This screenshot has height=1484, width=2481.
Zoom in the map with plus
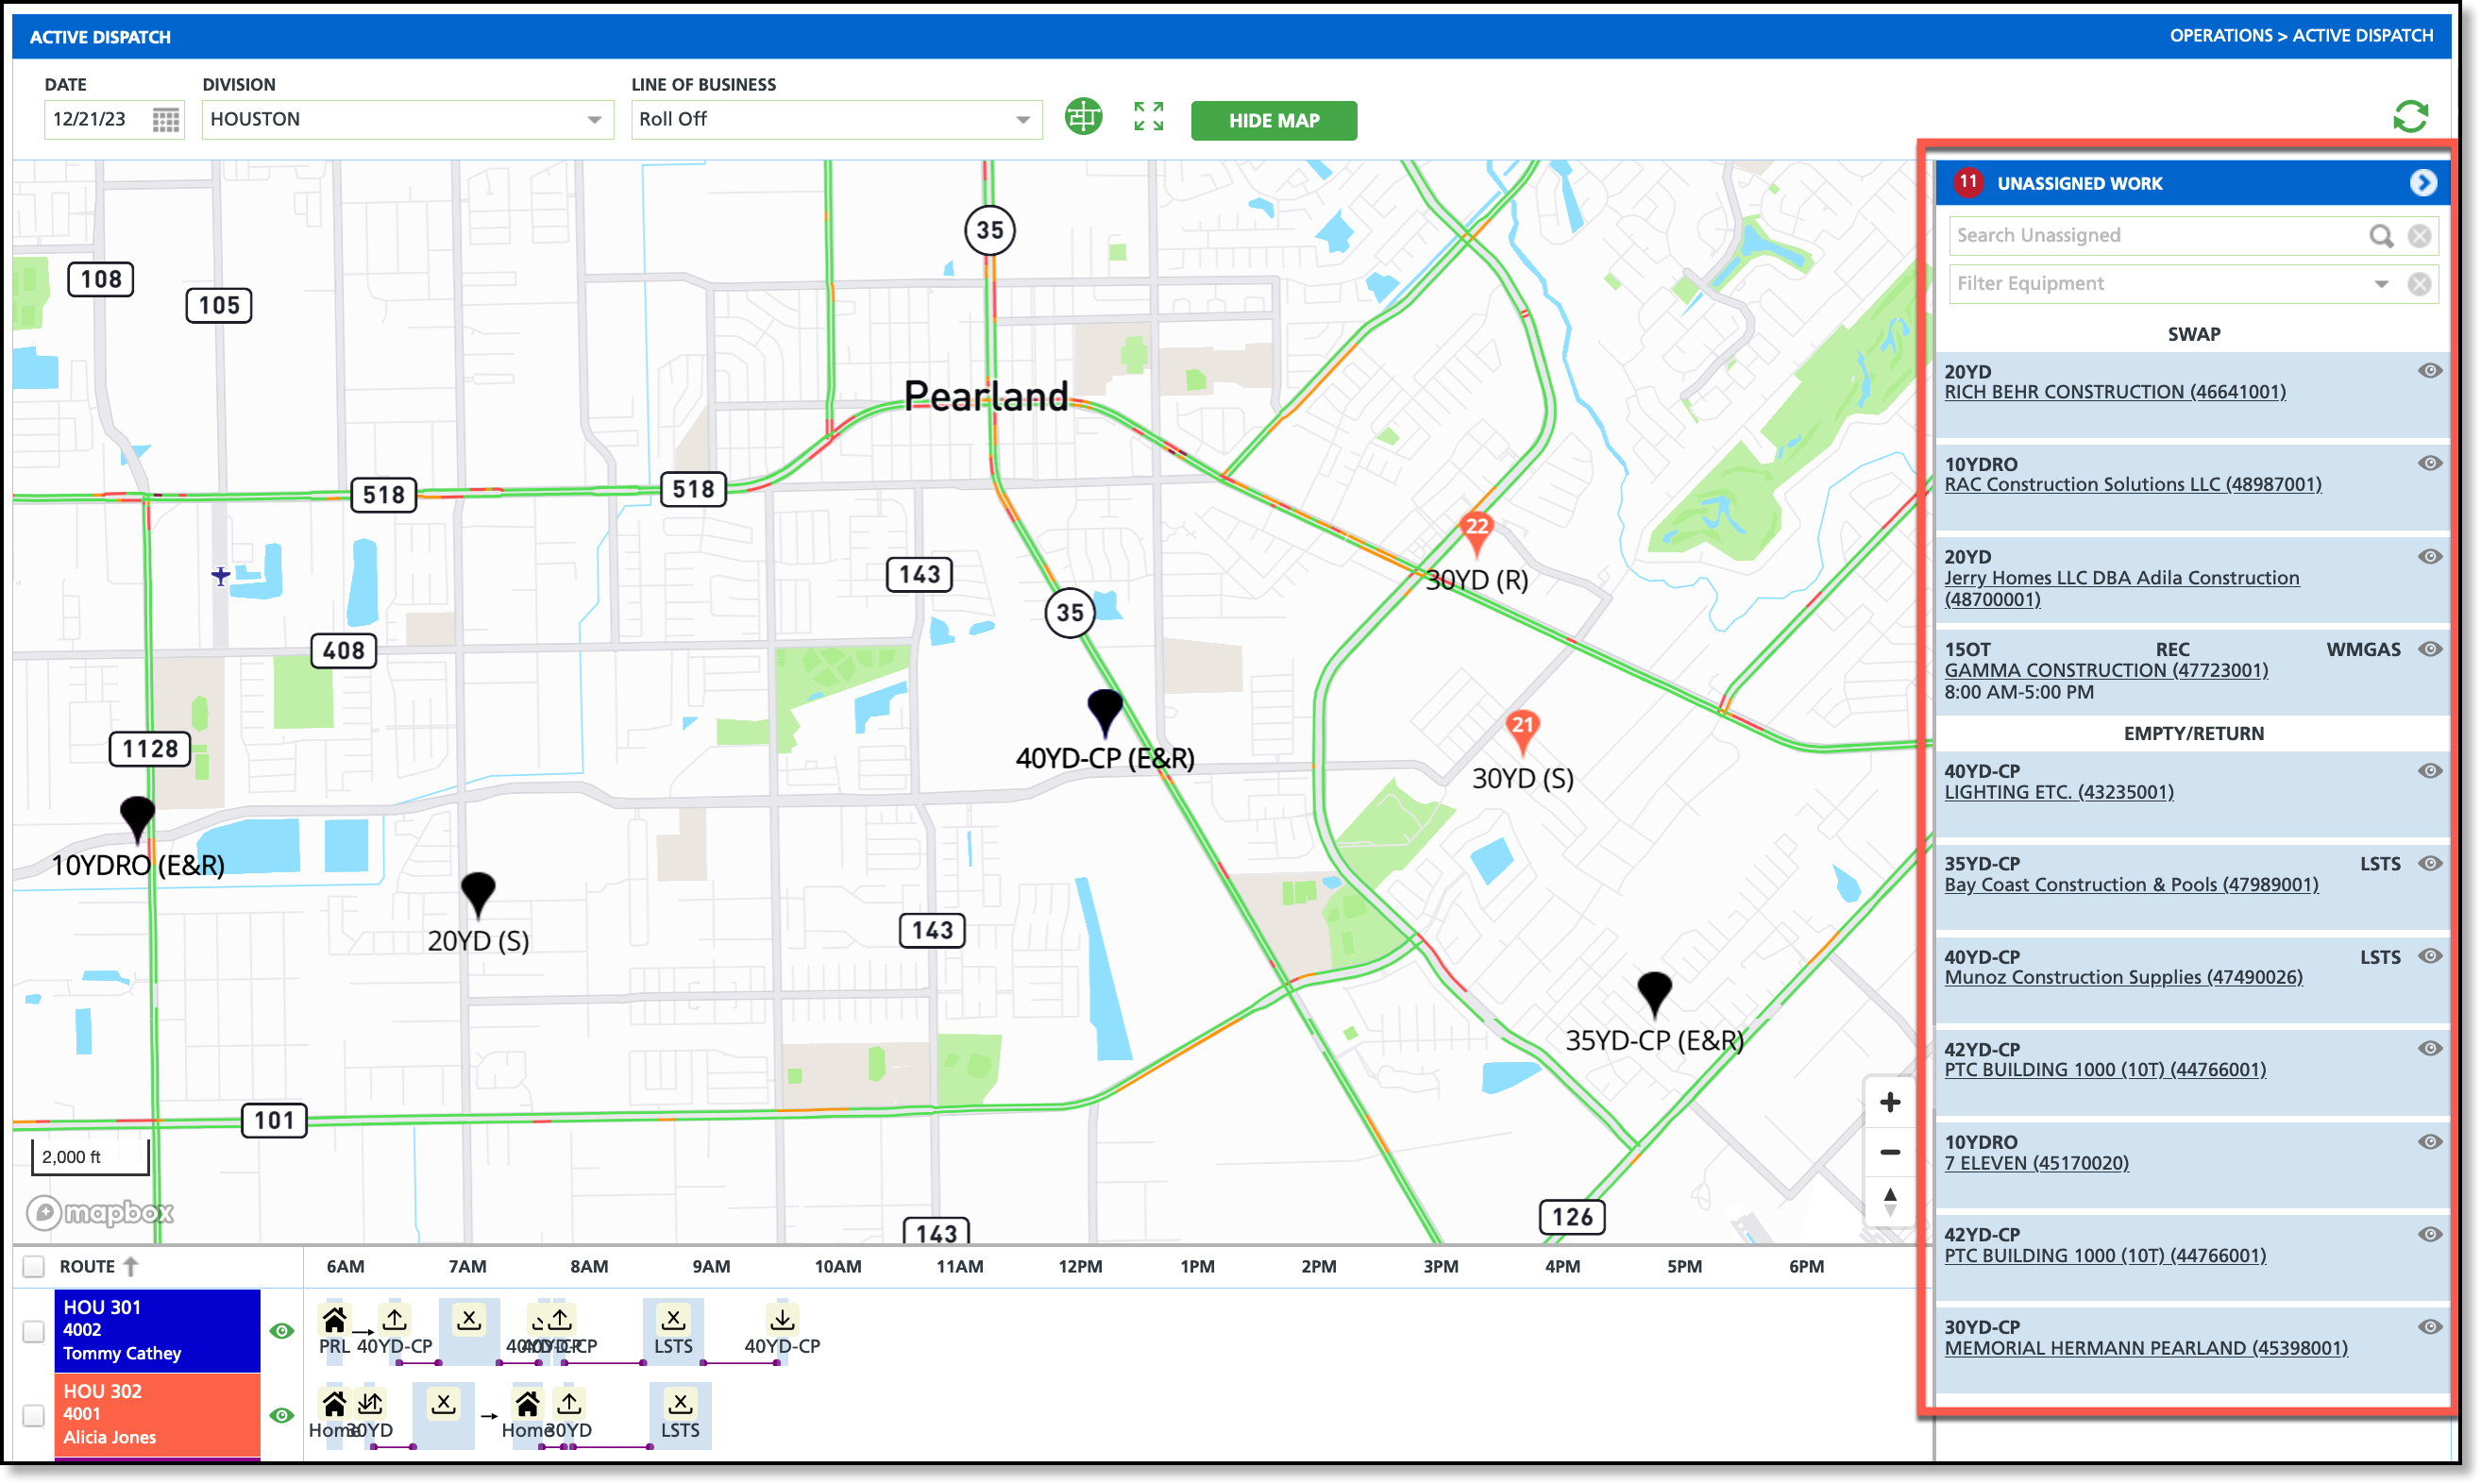(x=1889, y=1102)
